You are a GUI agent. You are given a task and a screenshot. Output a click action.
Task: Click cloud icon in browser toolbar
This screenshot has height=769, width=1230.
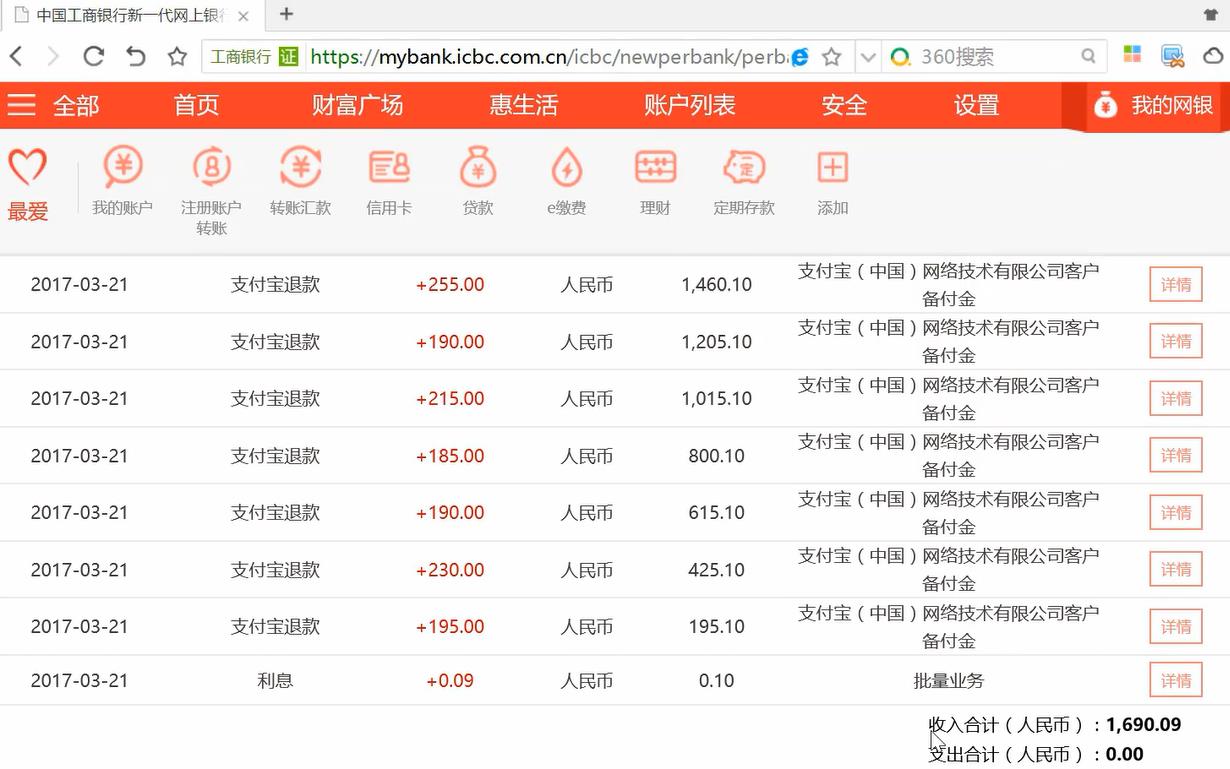click(x=1213, y=56)
